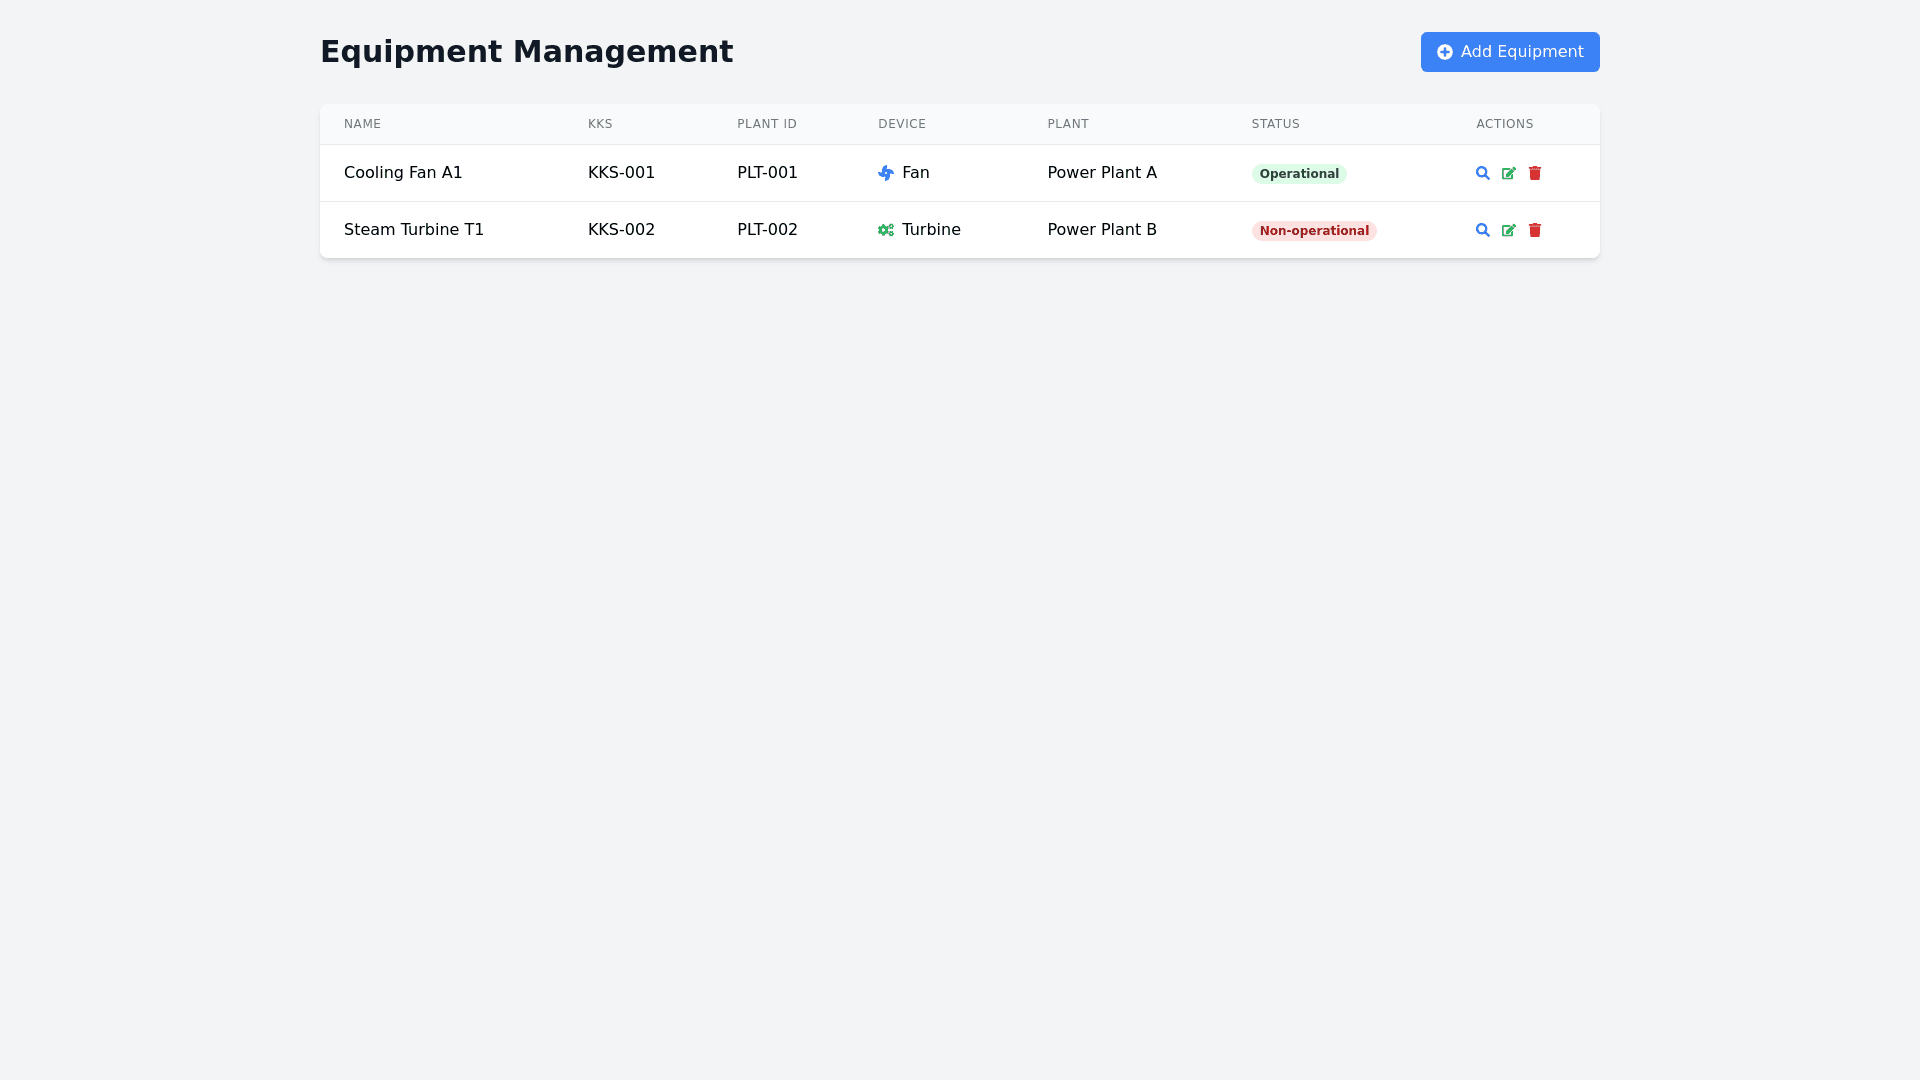Viewport: 1920px width, 1080px height.
Task: Click the KKS column header
Action: 600,124
